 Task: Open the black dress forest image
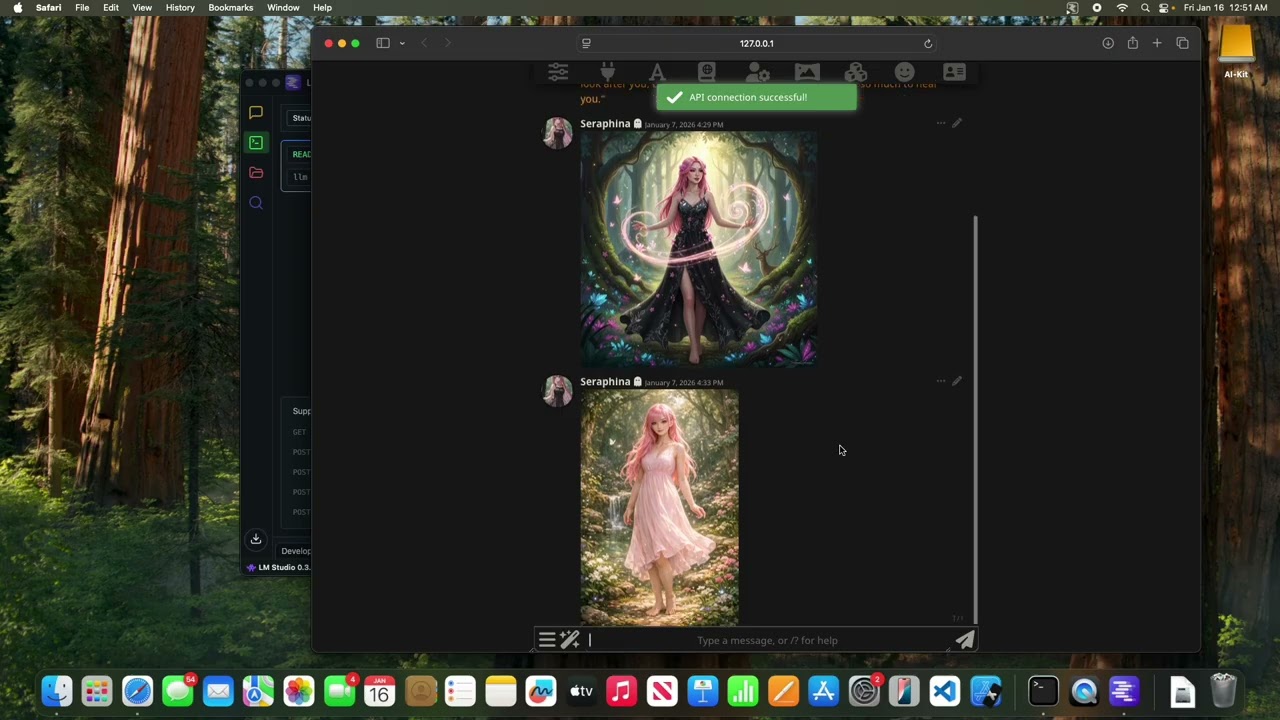698,249
